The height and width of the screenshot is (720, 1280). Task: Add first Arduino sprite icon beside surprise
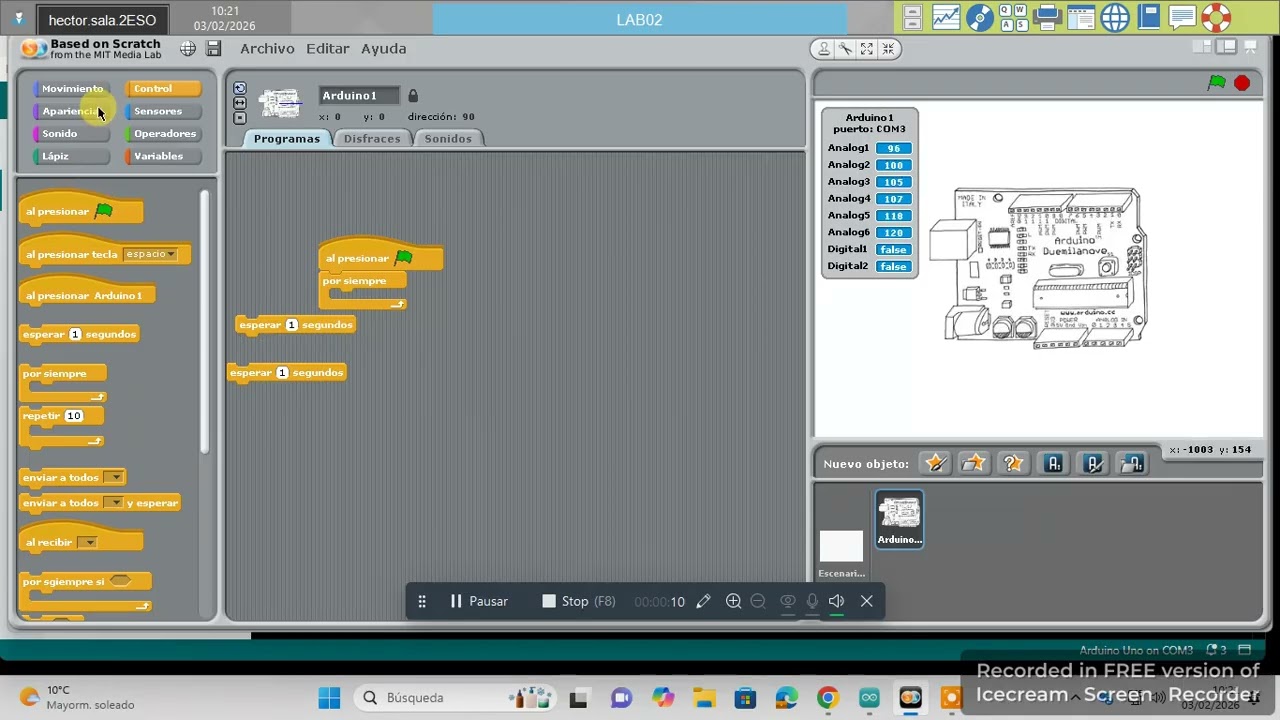(x=1053, y=463)
